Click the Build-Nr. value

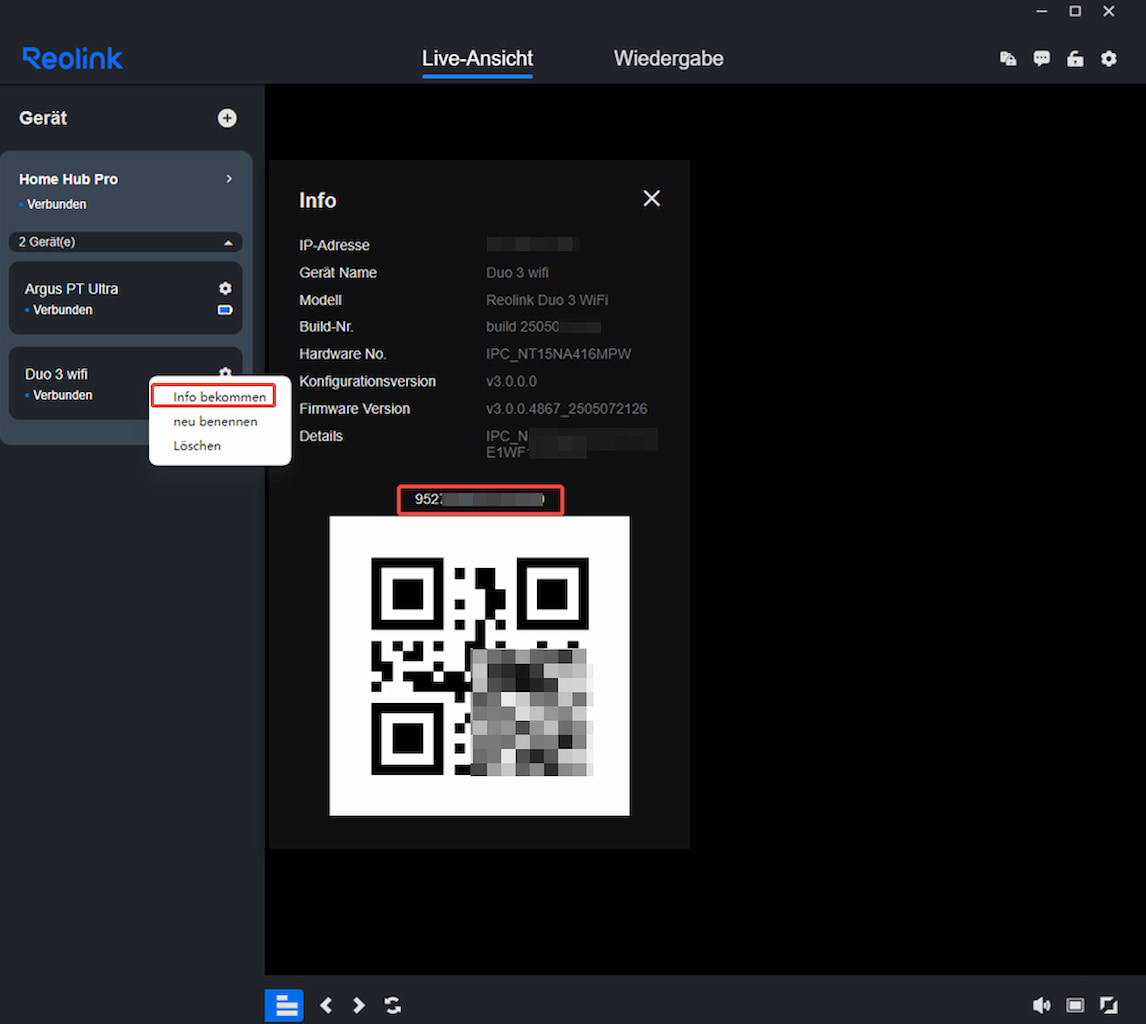543,327
